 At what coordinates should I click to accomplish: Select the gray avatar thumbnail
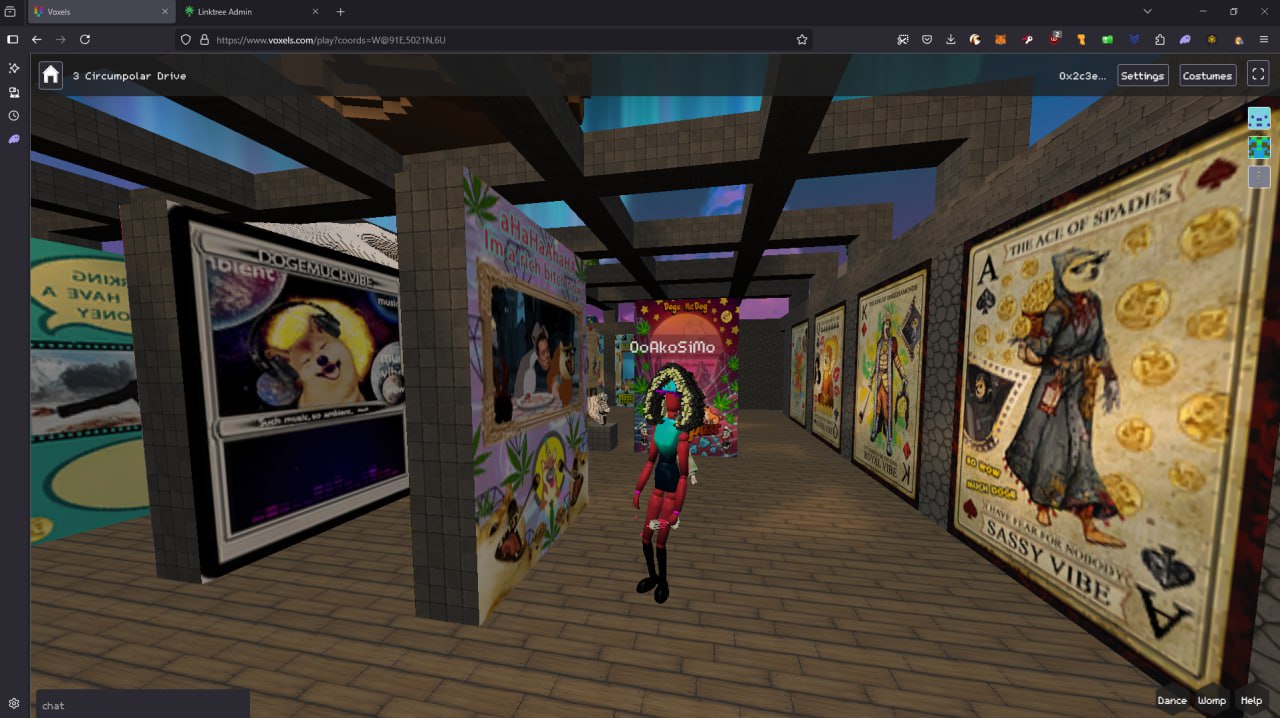click(x=1259, y=177)
